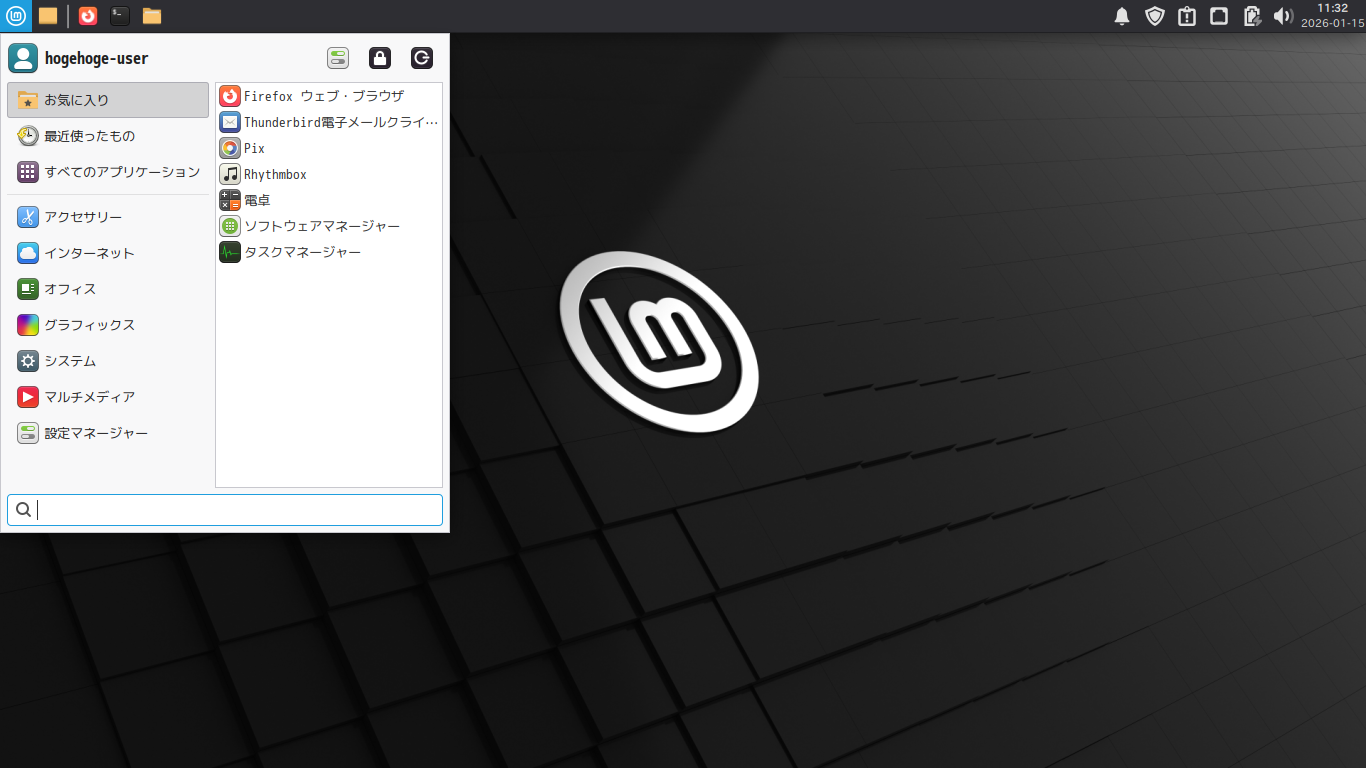1366x768 pixels.
Task: Select the グラフィックス category
Action: (x=108, y=325)
